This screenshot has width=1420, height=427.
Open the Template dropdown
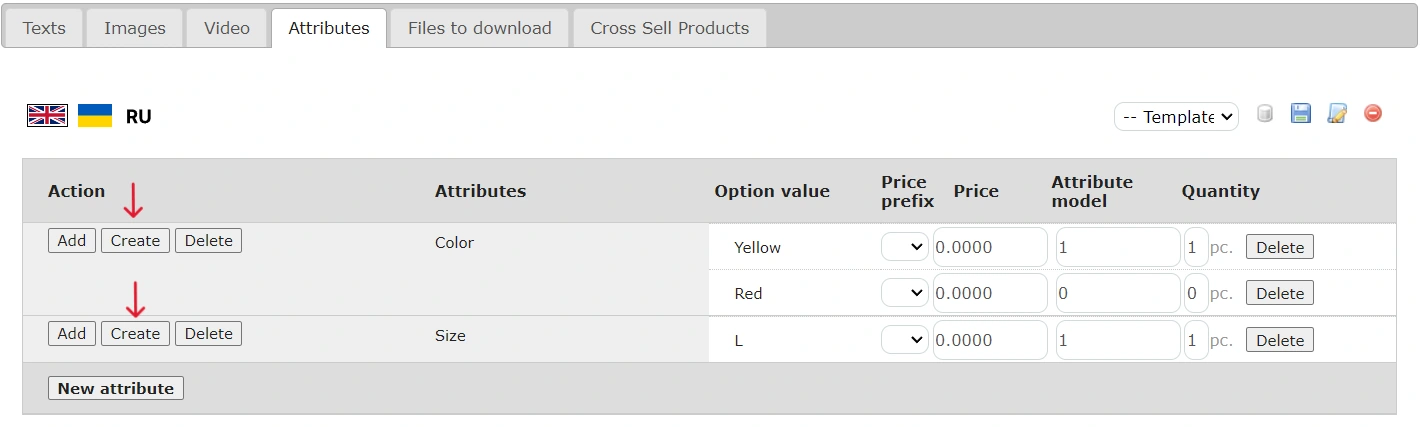click(x=1176, y=117)
